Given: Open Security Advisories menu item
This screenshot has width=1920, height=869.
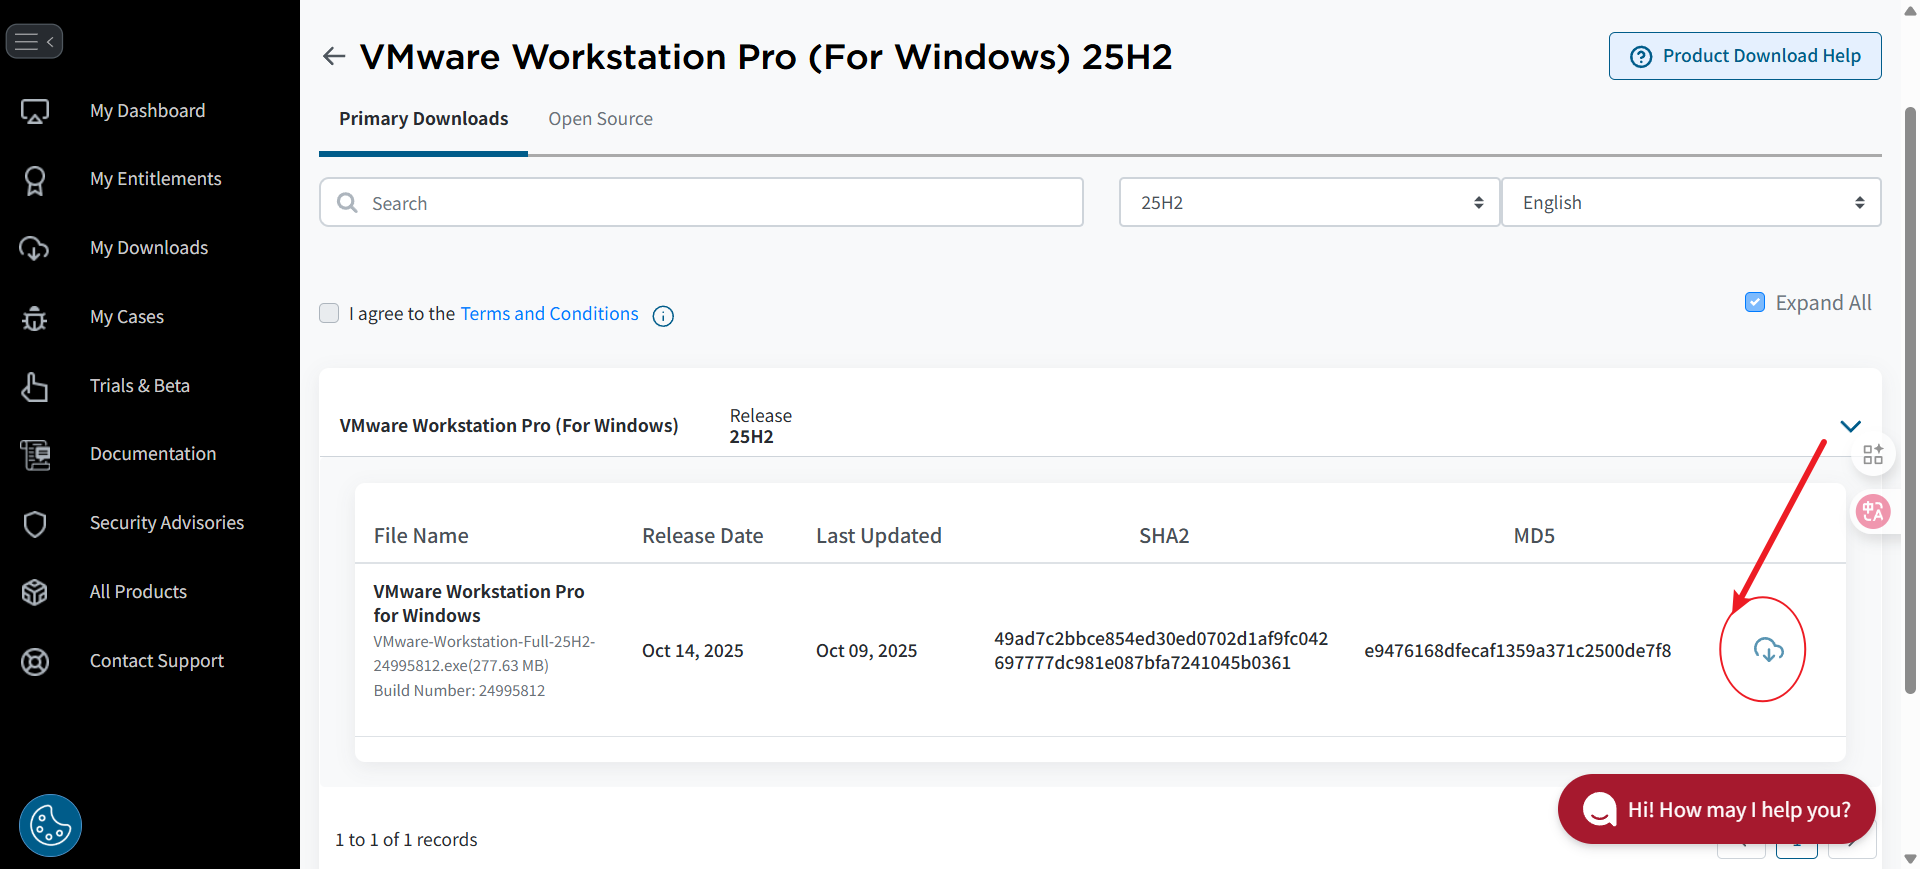Looking at the screenshot, I should click(x=167, y=523).
